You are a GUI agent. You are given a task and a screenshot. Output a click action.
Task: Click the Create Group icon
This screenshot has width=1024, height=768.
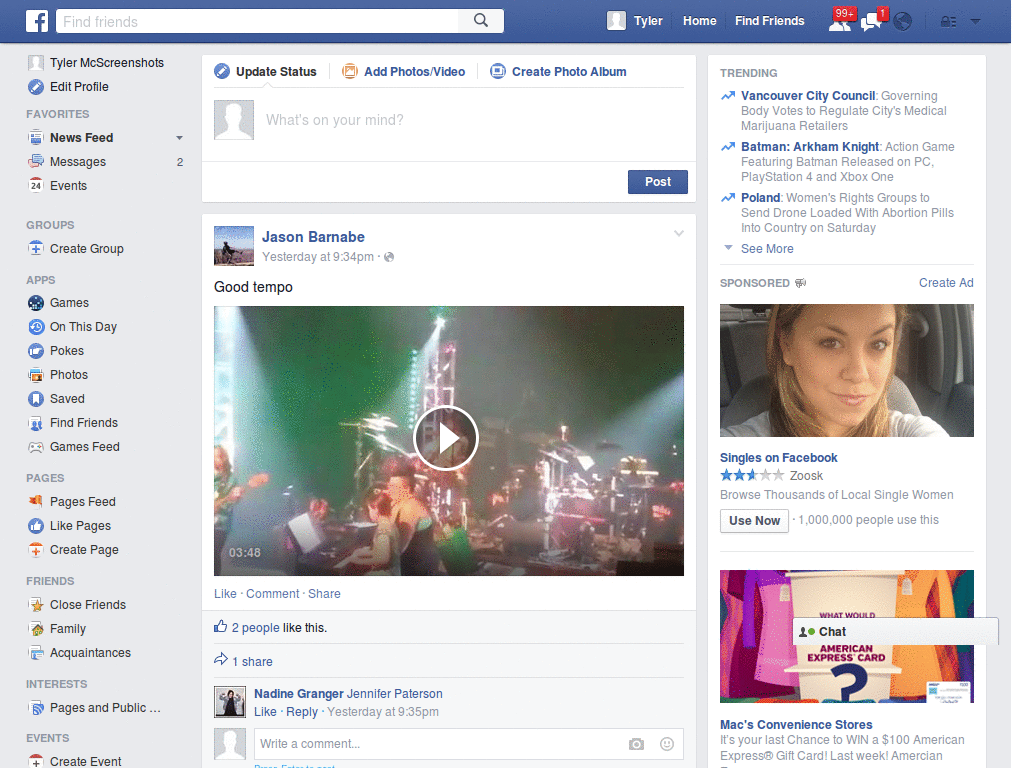(36, 249)
